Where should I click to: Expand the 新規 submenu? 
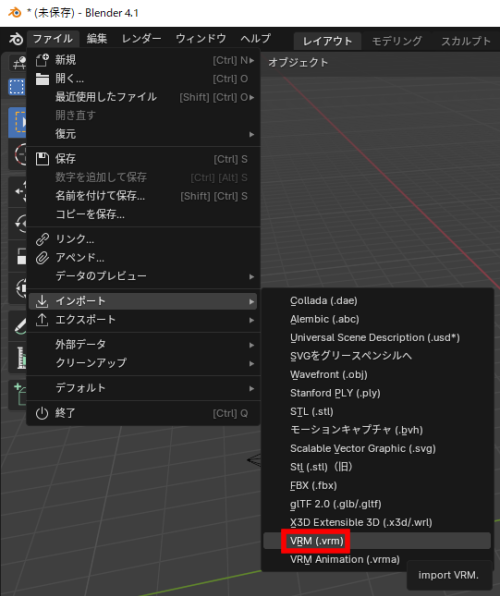(x=144, y=60)
